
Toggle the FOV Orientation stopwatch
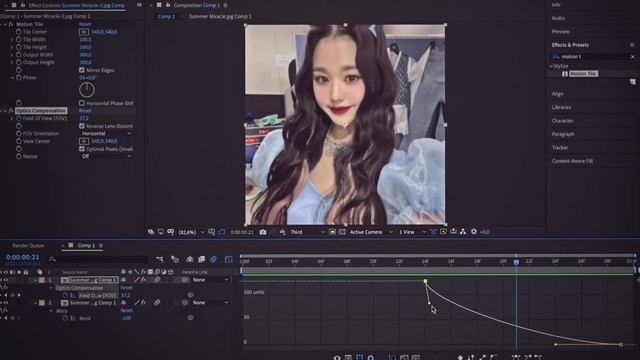(x=19, y=133)
